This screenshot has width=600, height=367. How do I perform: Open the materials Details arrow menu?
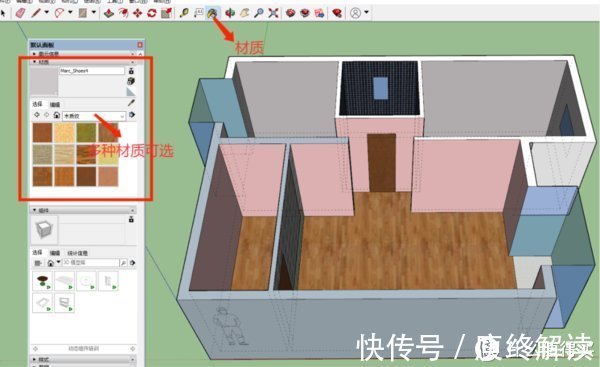[132, 114]
